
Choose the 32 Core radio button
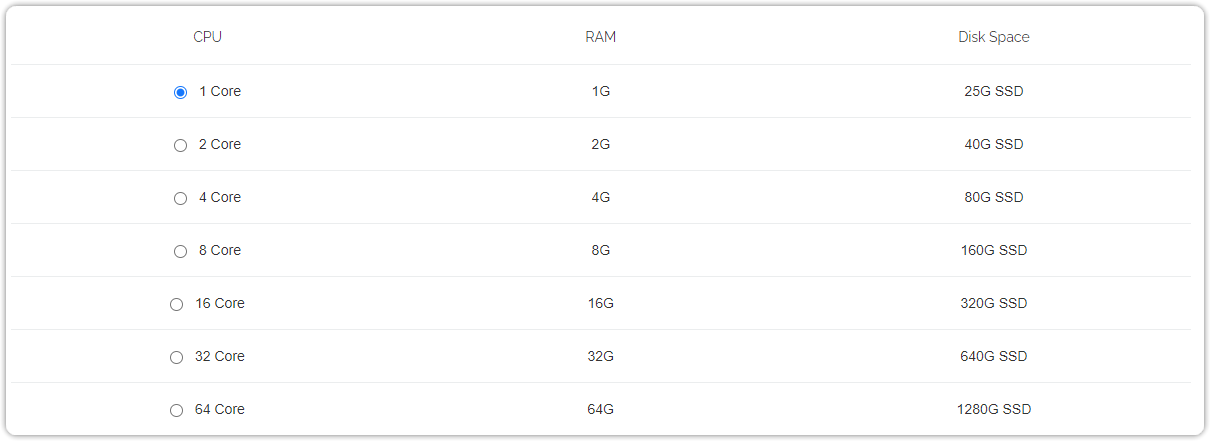(177, 357)
